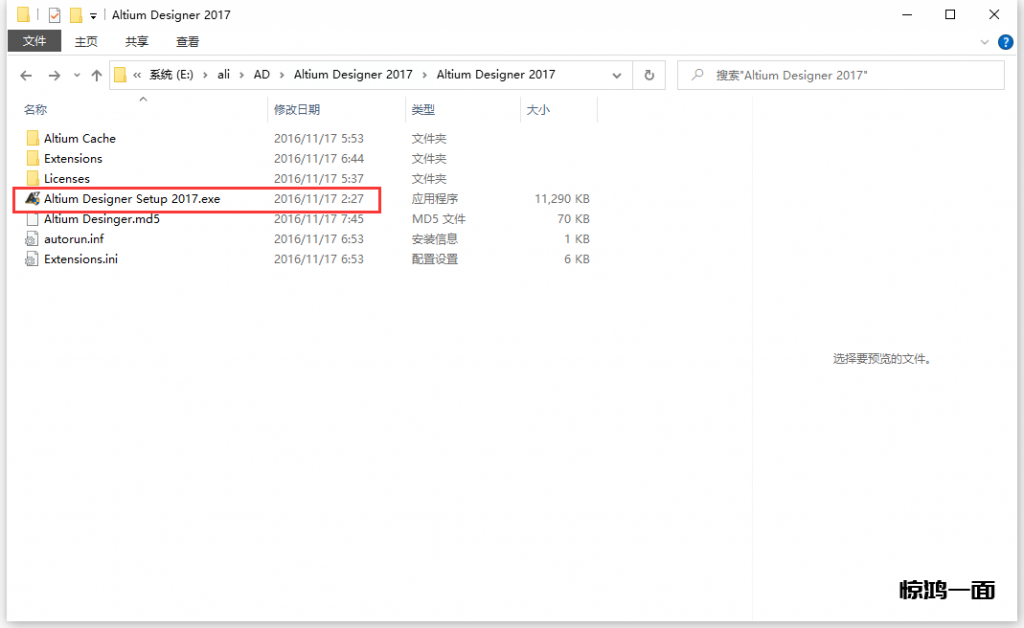The height and width of the screenshot is (628, 1024).
Task: Go up one folder level
Action: point(97,75)
